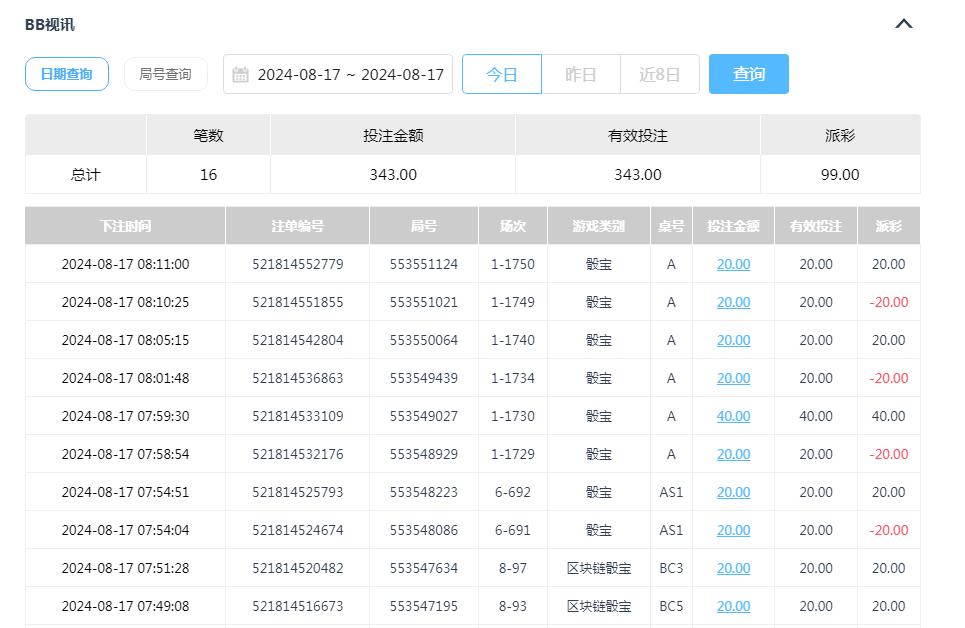The image size is (965, 628).
Task: Select the 今日 filter
Action: pyautogui.click(x=502, y=73)
